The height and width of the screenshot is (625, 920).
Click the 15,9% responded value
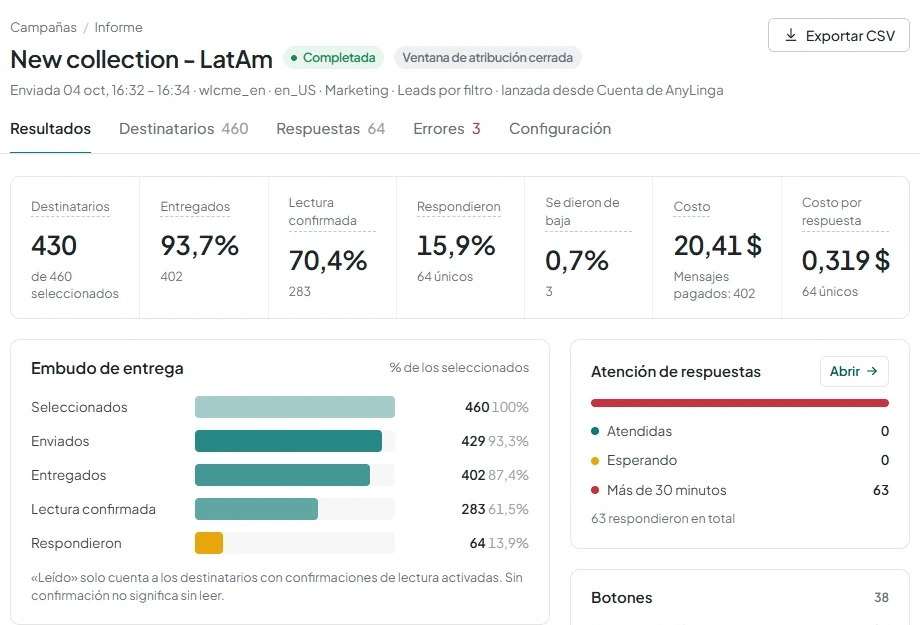click(456, 246)
